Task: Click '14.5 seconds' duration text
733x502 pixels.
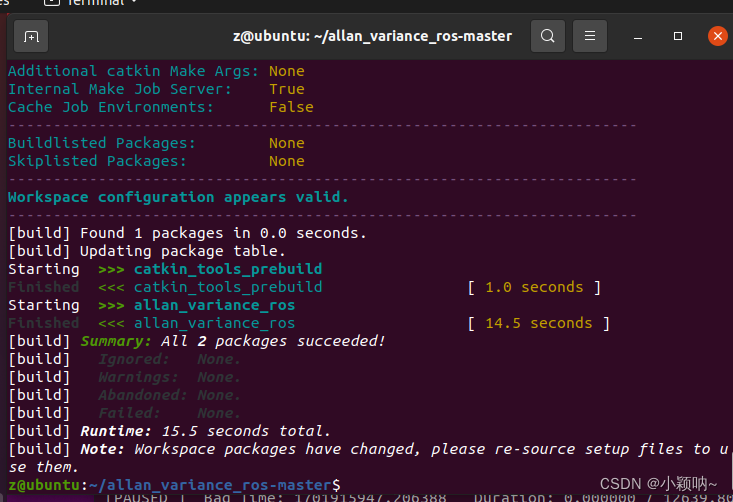Action: tap(539, 323)
